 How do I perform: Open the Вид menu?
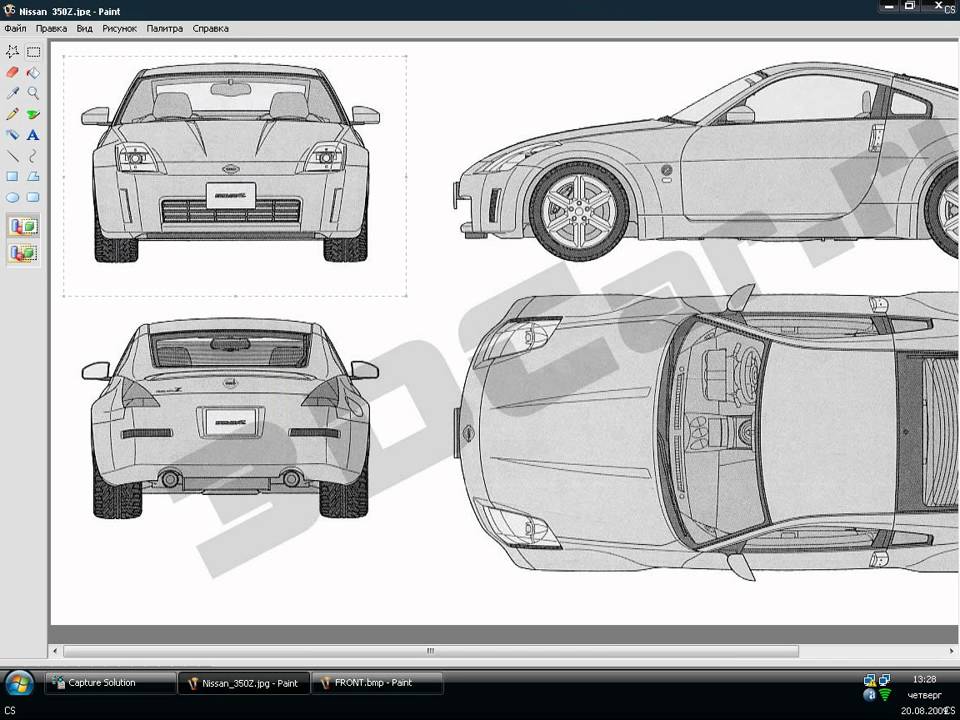tap(84, 28)
